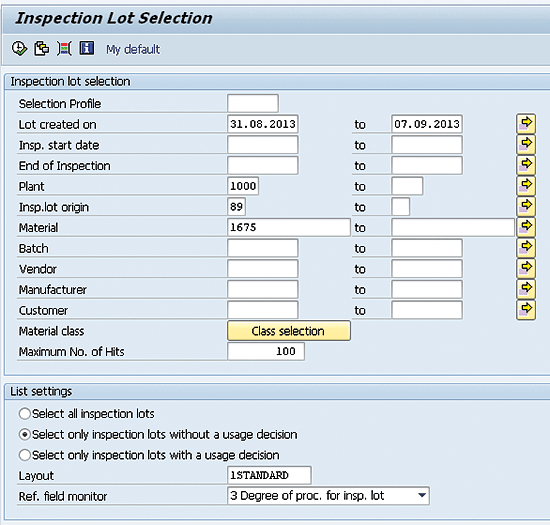Expand the Ref. field monitor dropdown
This screenshot has width=550, height=525.
(422, 496)
